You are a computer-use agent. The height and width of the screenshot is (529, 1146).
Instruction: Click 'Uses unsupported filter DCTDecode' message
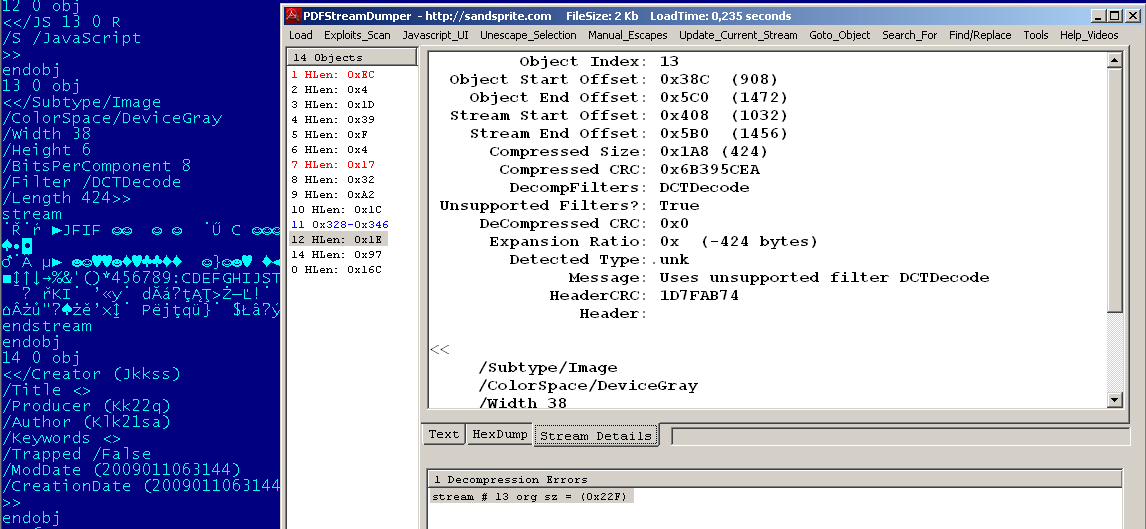(824, 278)
